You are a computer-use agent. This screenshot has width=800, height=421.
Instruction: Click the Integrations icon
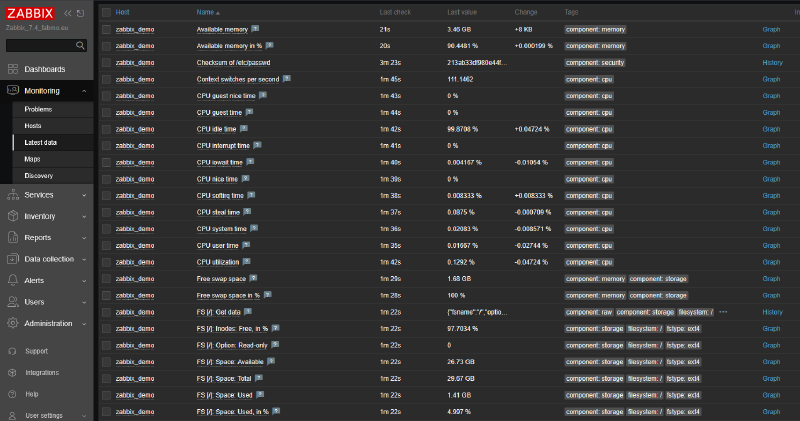tap(13, 373)
